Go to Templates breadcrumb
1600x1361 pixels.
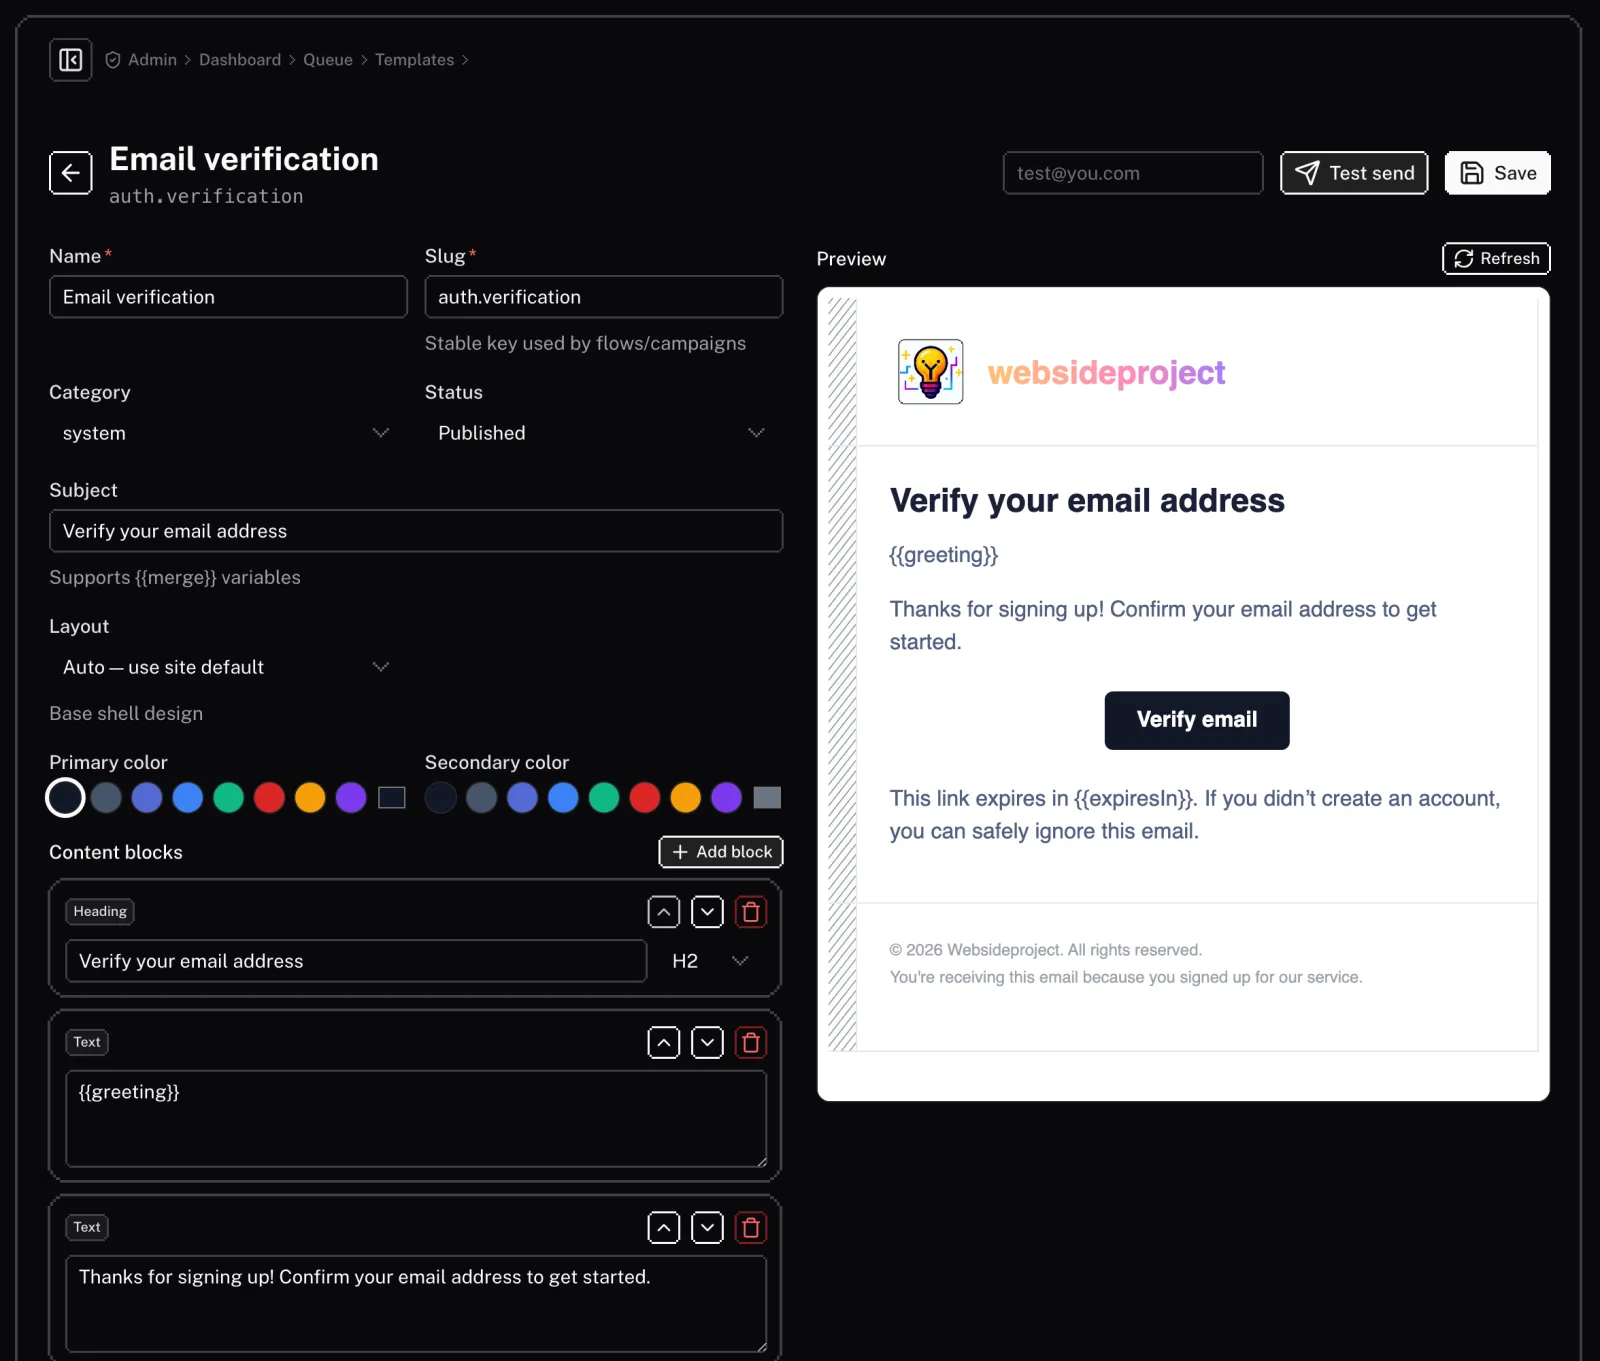pos(414,60)
